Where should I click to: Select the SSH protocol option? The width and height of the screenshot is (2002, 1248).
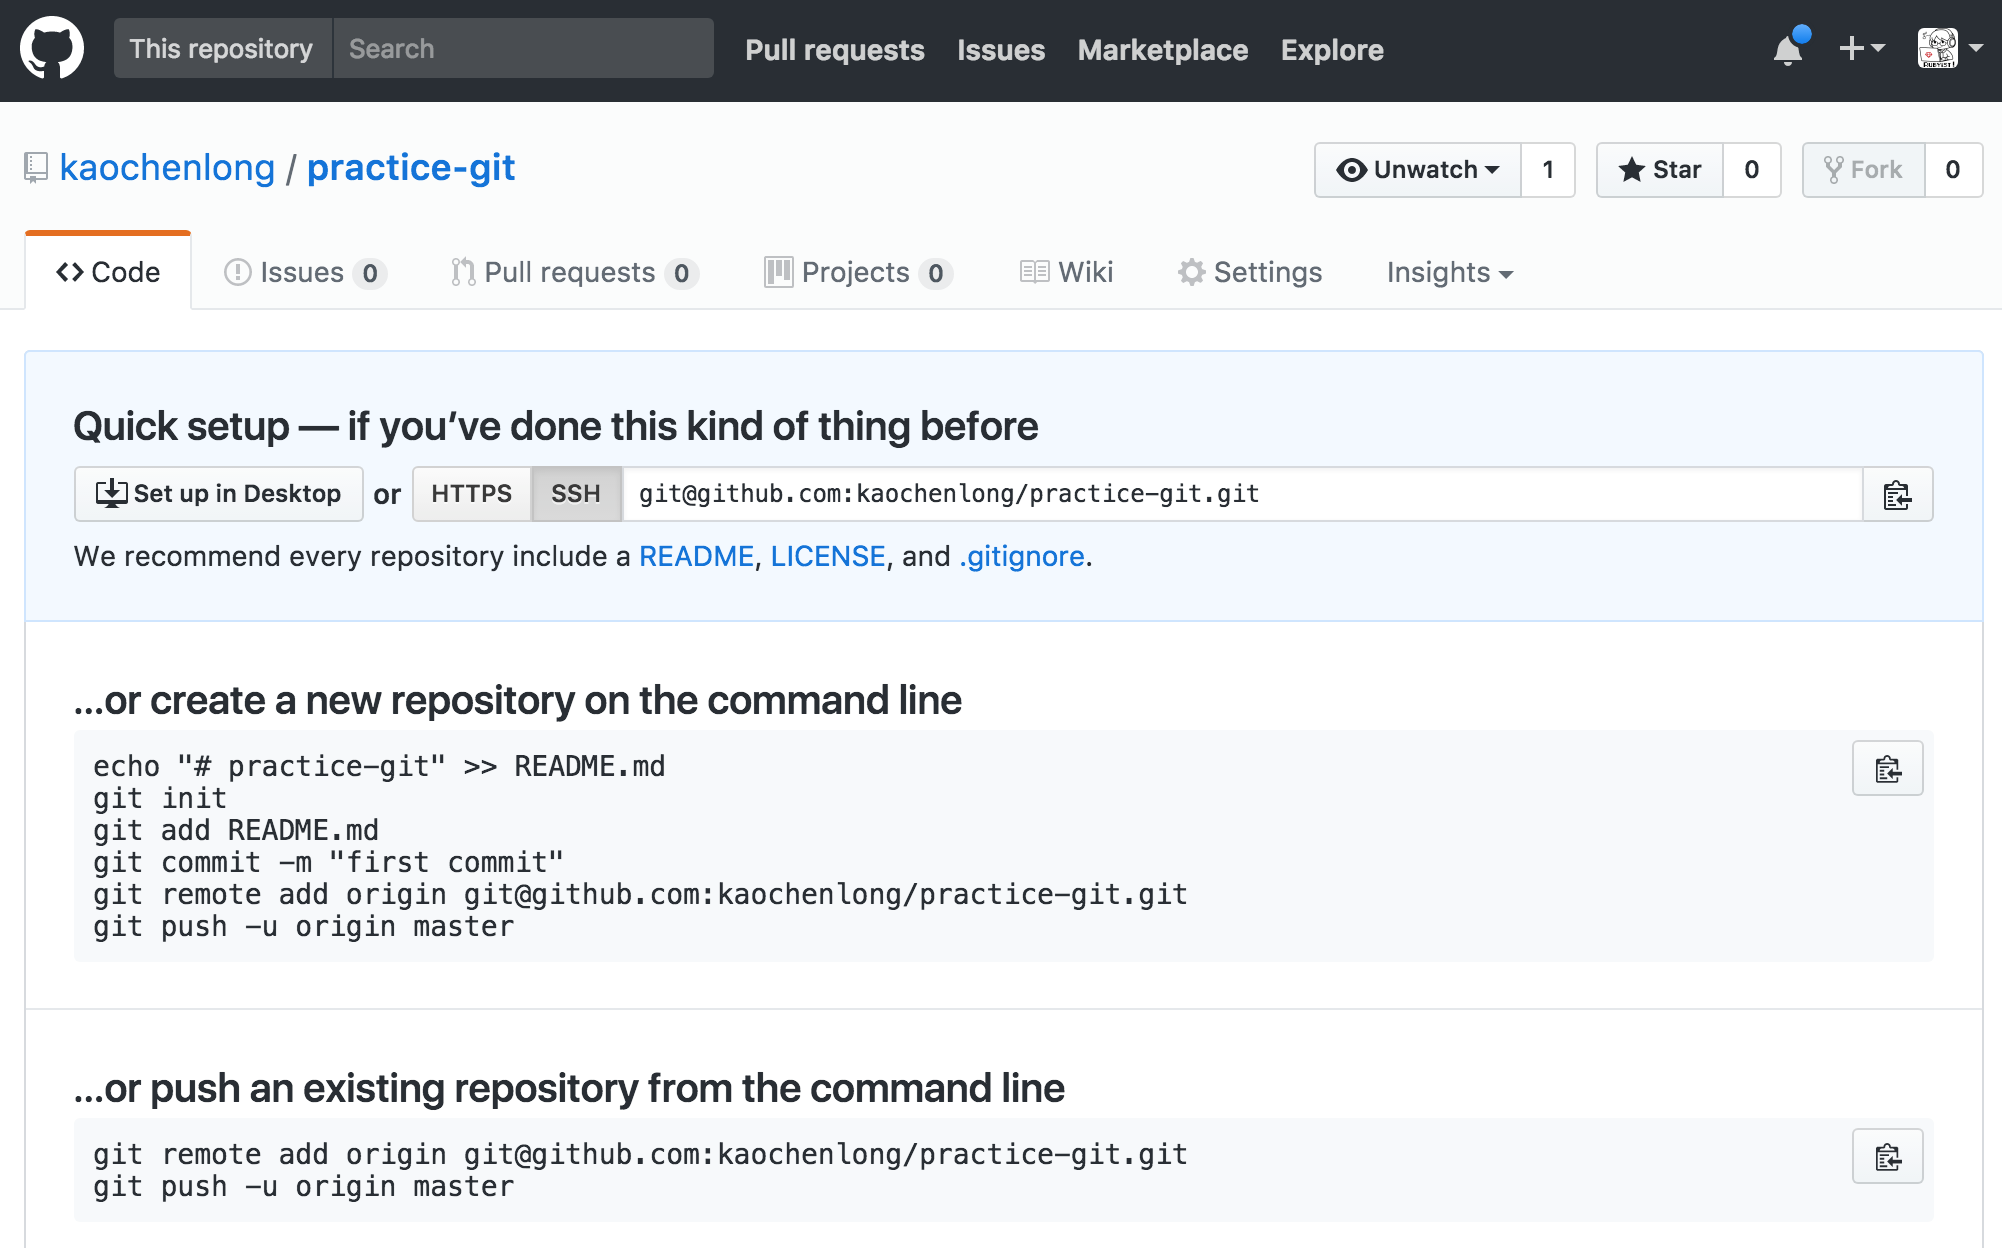[x=575, y=493]
